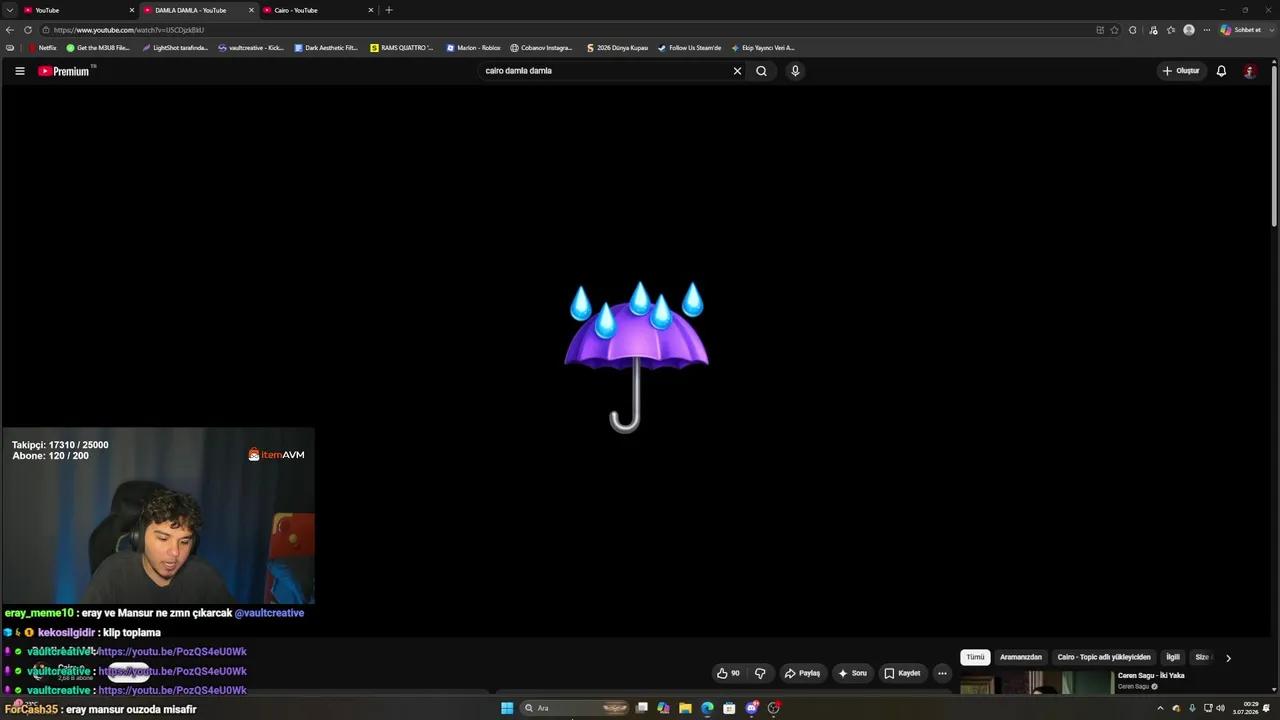Click the YouTube Premium logo
This screenshot has height=720, width=1280.
(x=64, y=71)
